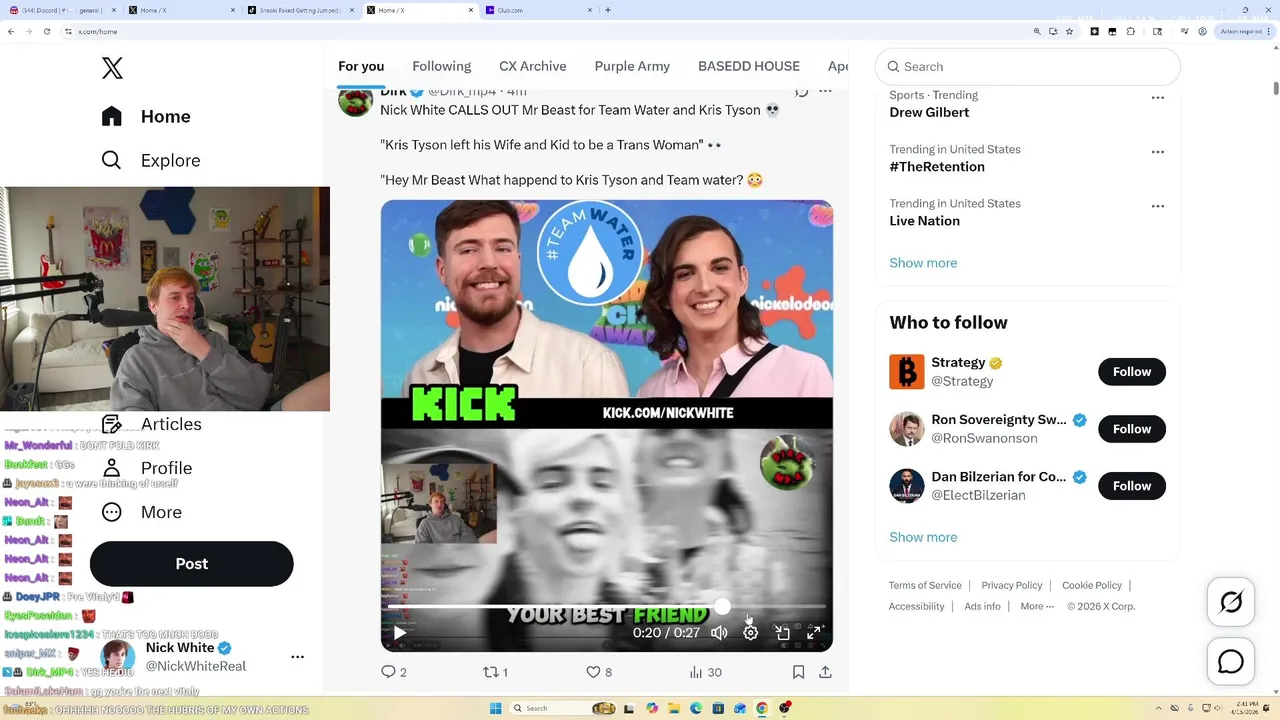Share Dirk's tweet
Screen dimensions: 1280x720
[825, 672]
